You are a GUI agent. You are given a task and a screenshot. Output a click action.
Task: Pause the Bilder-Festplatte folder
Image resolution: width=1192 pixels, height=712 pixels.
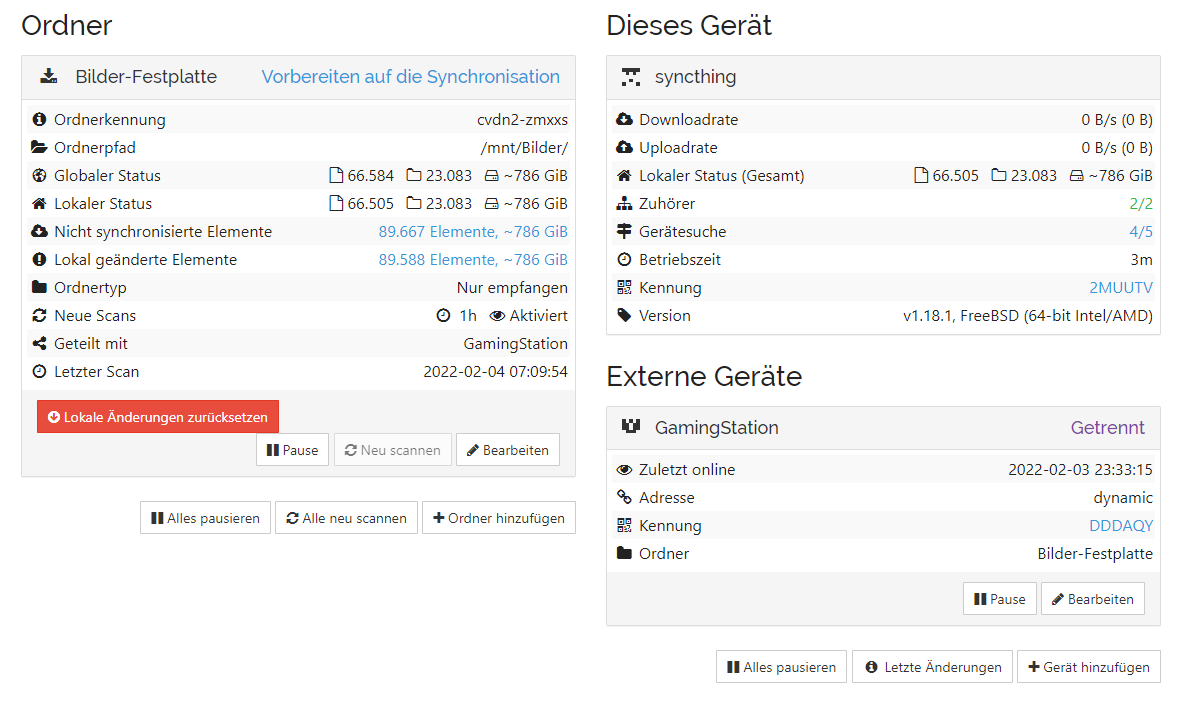[x=292, y=450]
